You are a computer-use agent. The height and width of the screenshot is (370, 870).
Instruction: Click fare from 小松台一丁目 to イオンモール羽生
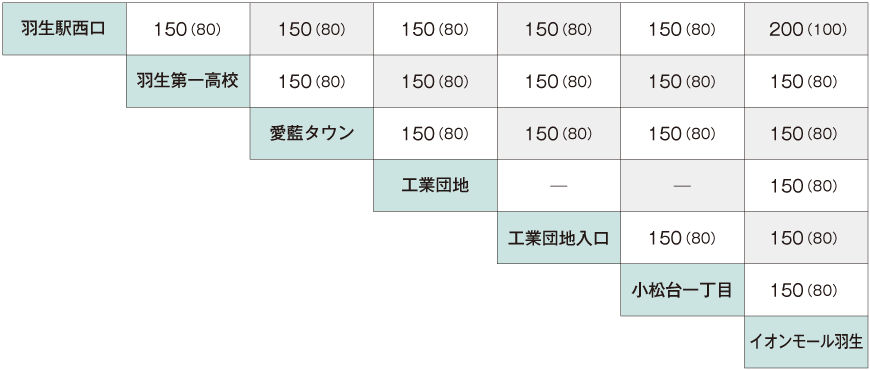[806, 290]
